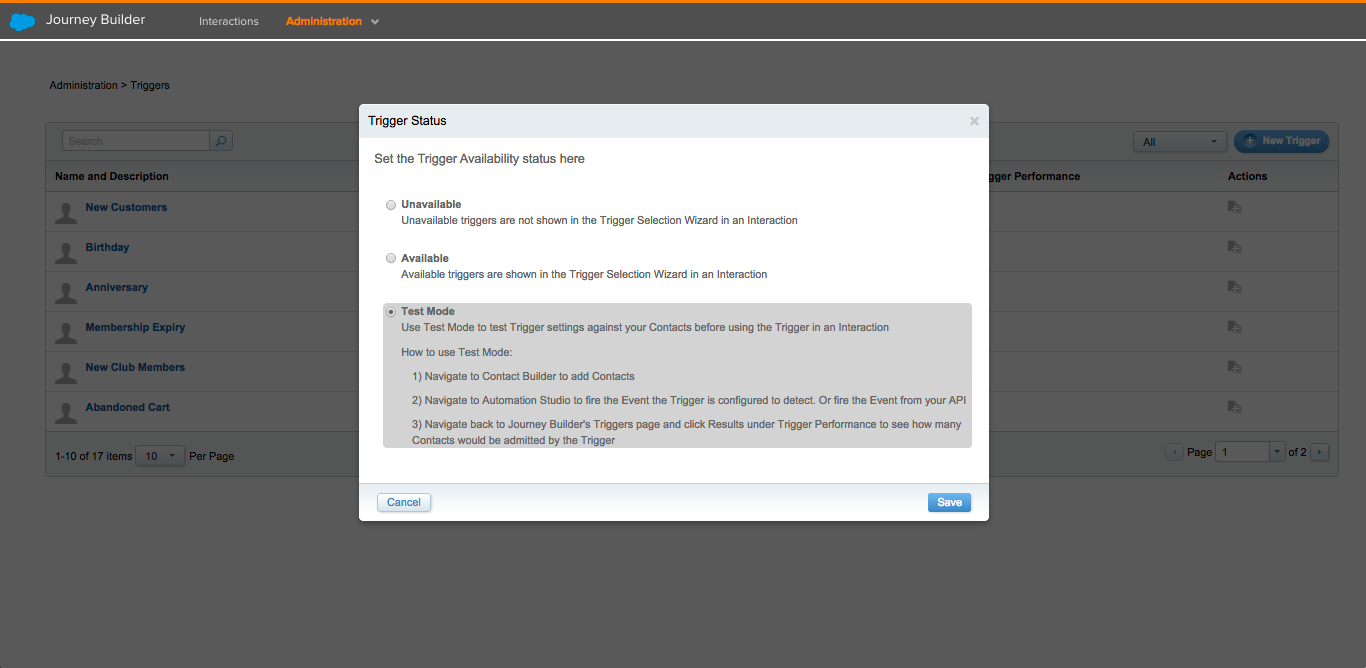Open the Interactions menu item
The width and height of the screenshot is (1366, 668).
pos(229,21)
